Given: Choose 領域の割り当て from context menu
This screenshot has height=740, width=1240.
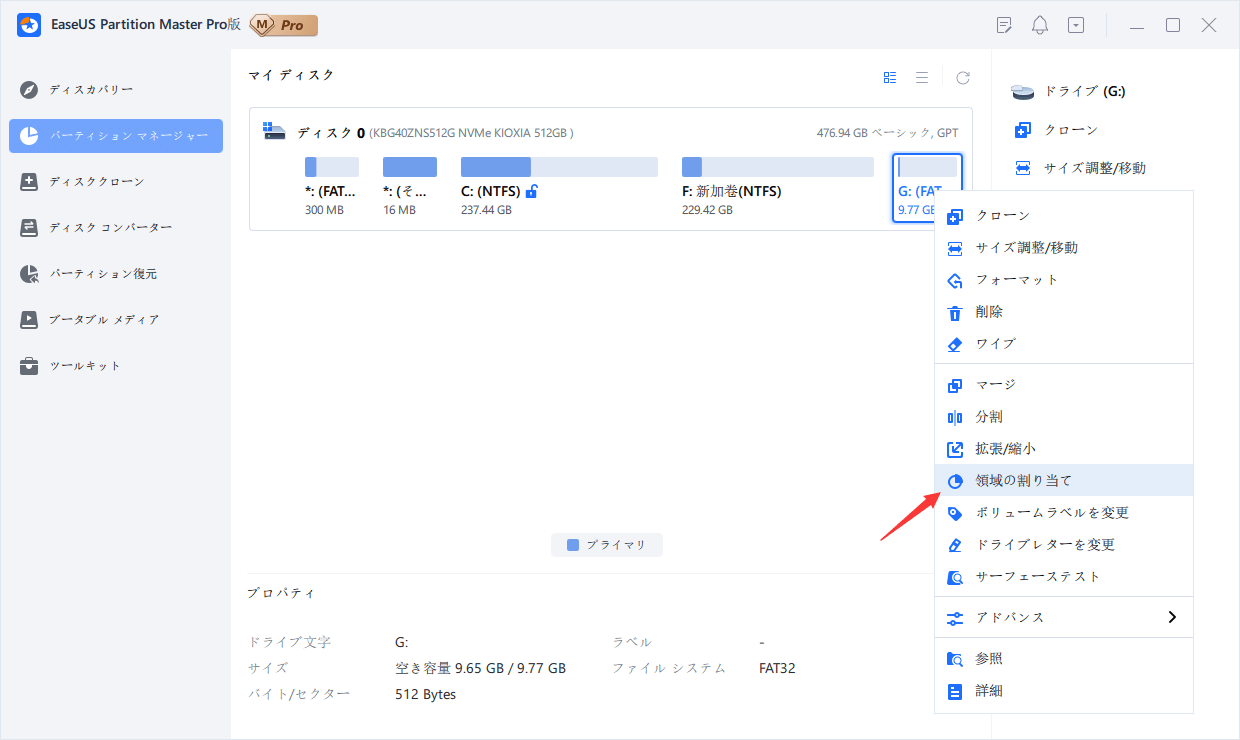Looking at the screenshot, I should click(1023, 481).
